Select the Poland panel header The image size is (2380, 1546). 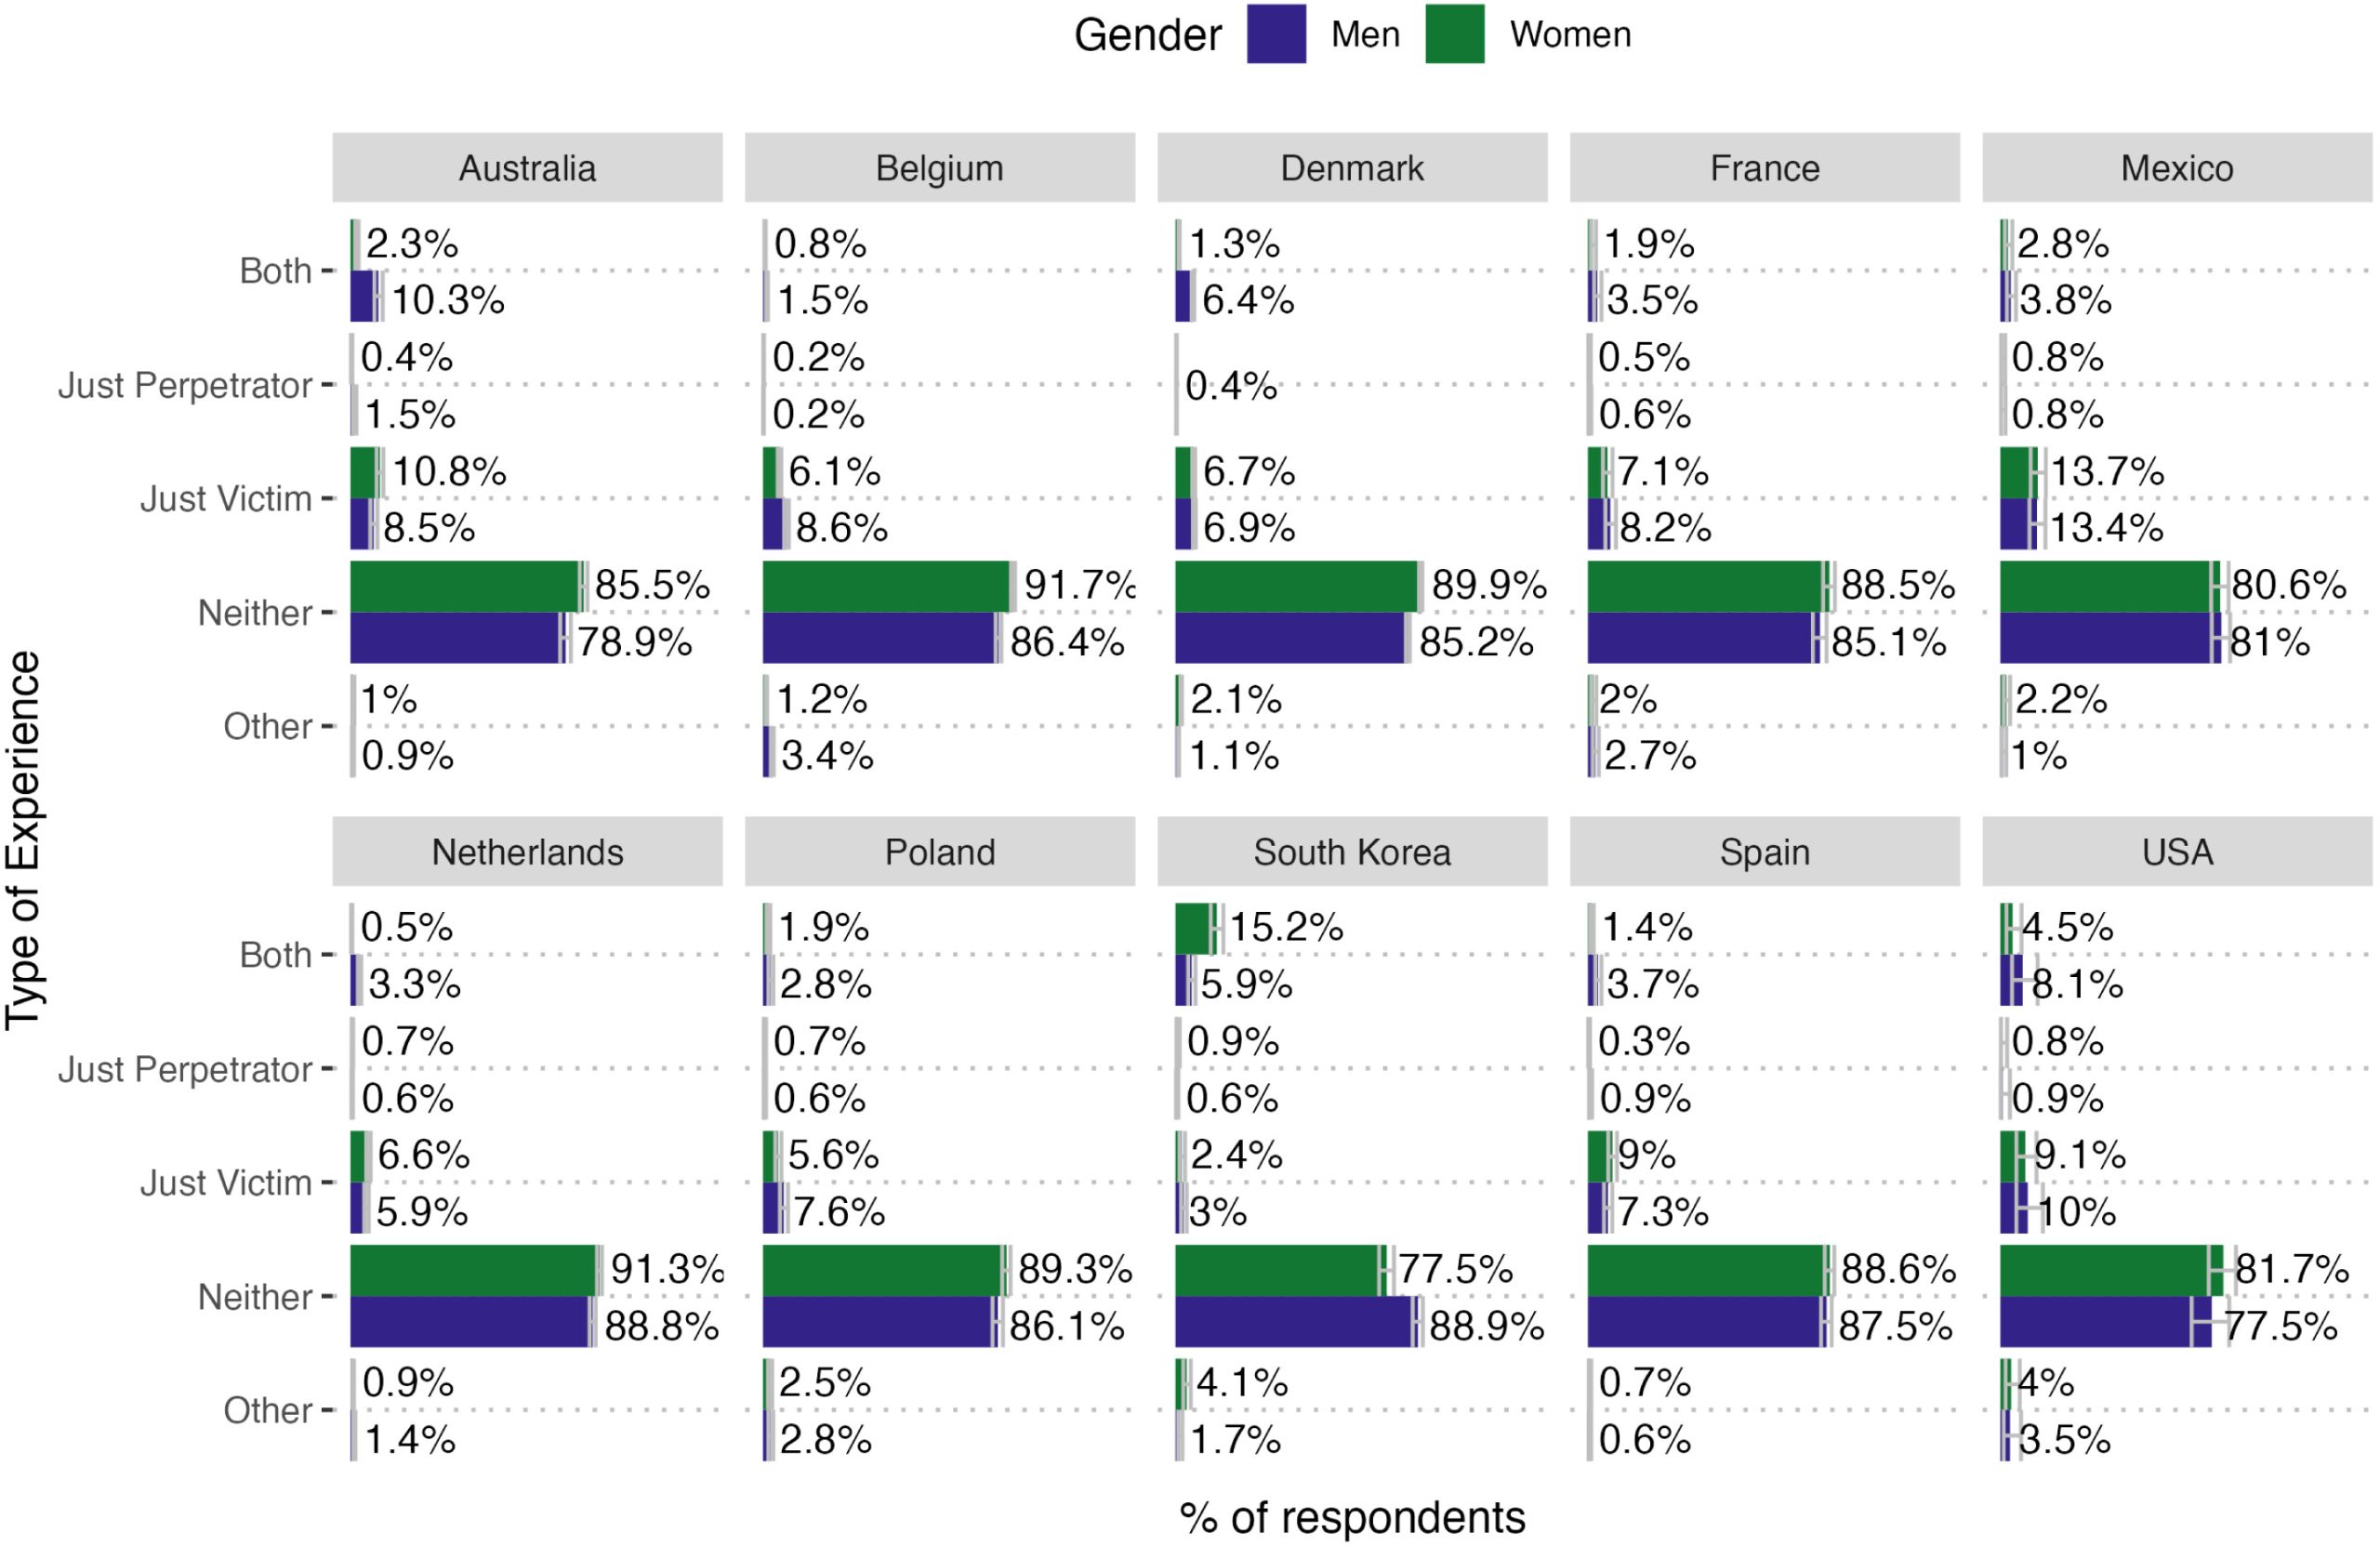(939, 852)
